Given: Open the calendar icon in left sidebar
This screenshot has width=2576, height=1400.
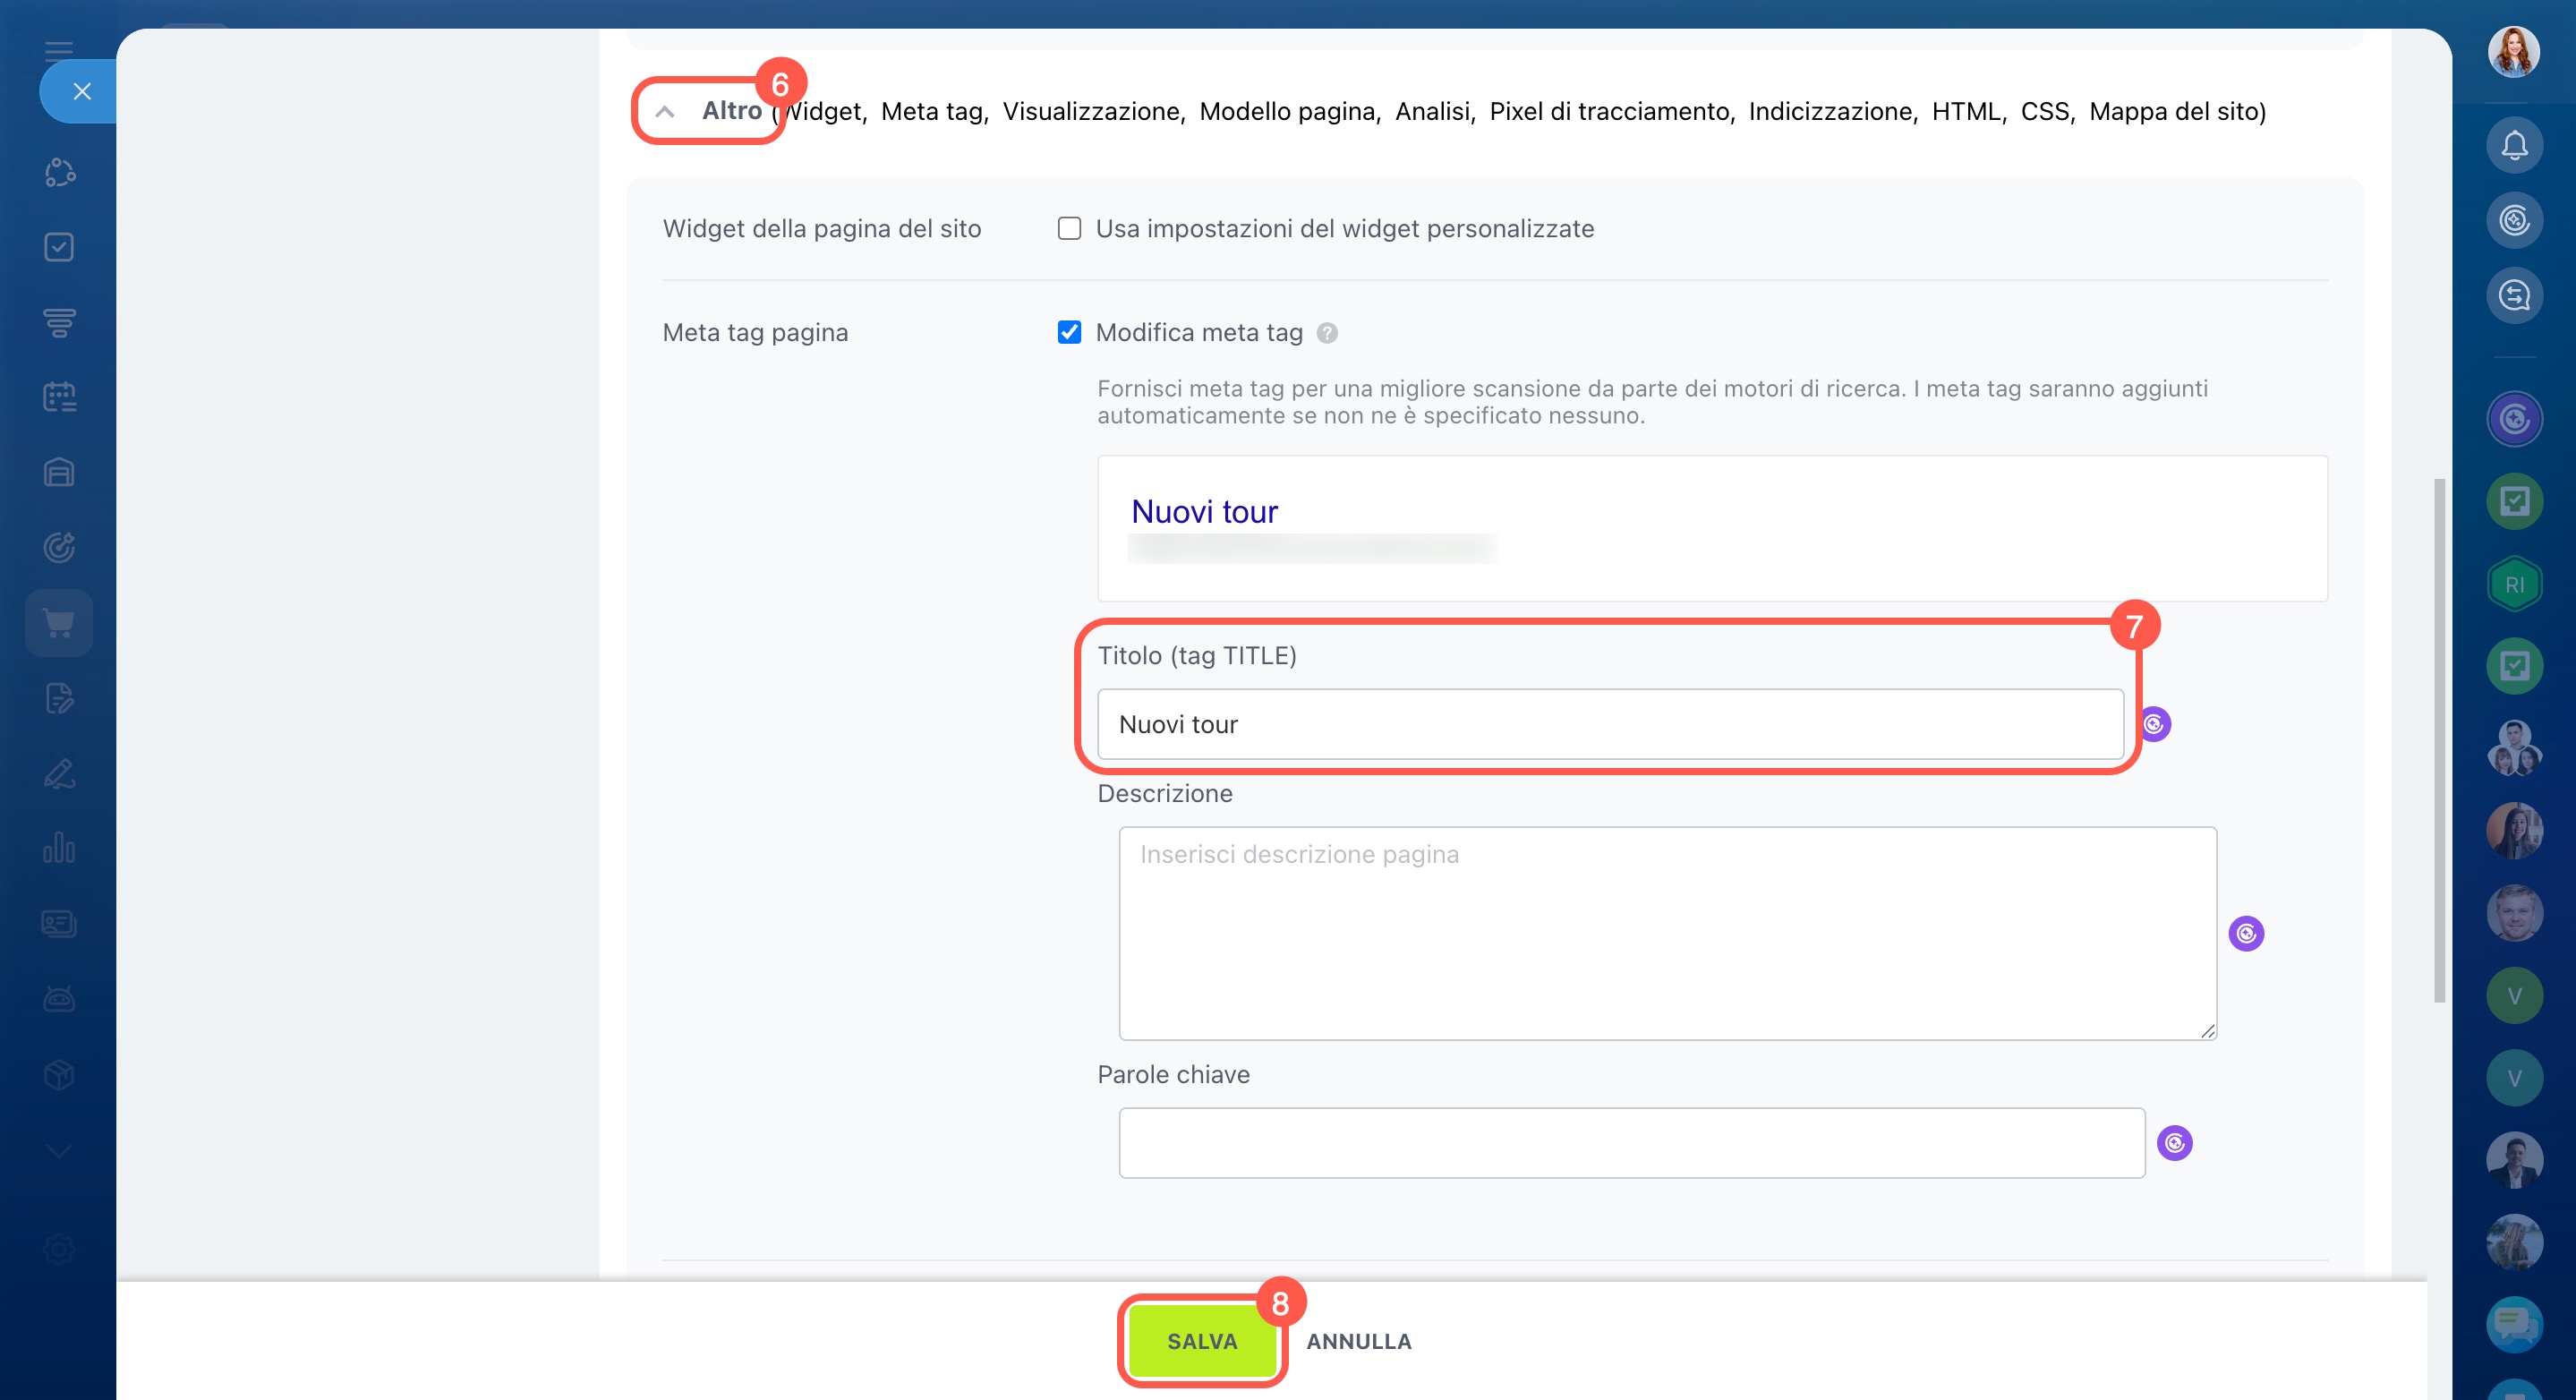Looking at the screenshot, I should pos(59,397).
